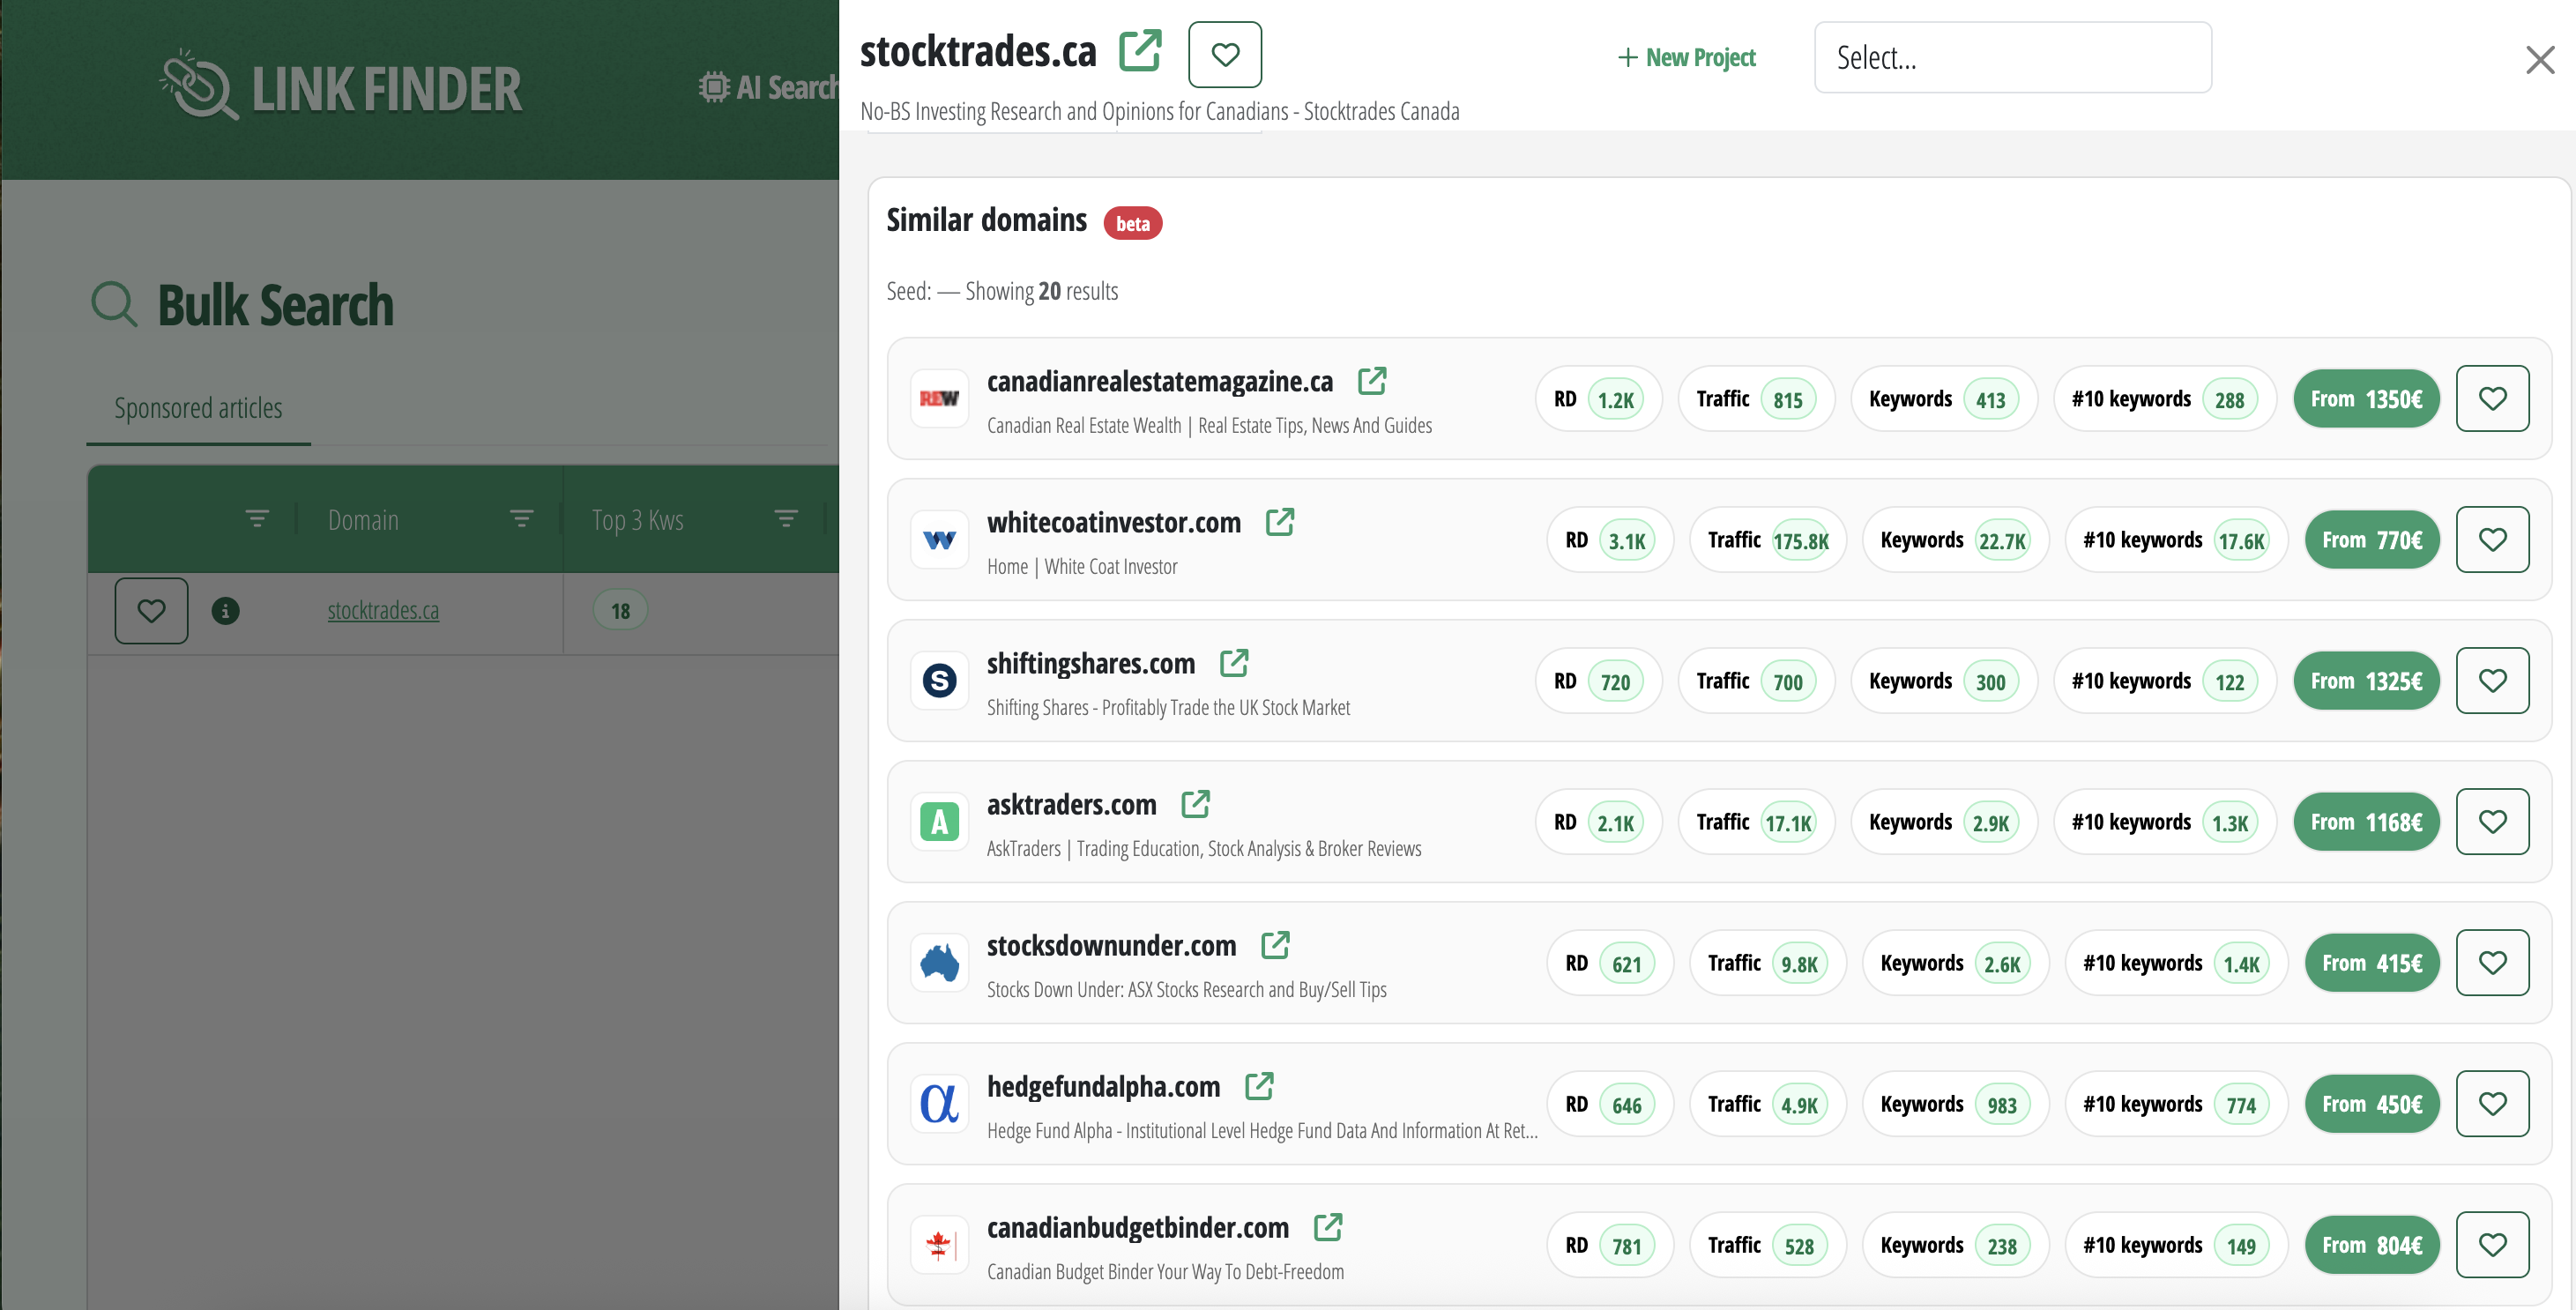The image size is (2576, 1310).
Task: Click the beta badge beside Similar domains
Action: (1132, 223)
